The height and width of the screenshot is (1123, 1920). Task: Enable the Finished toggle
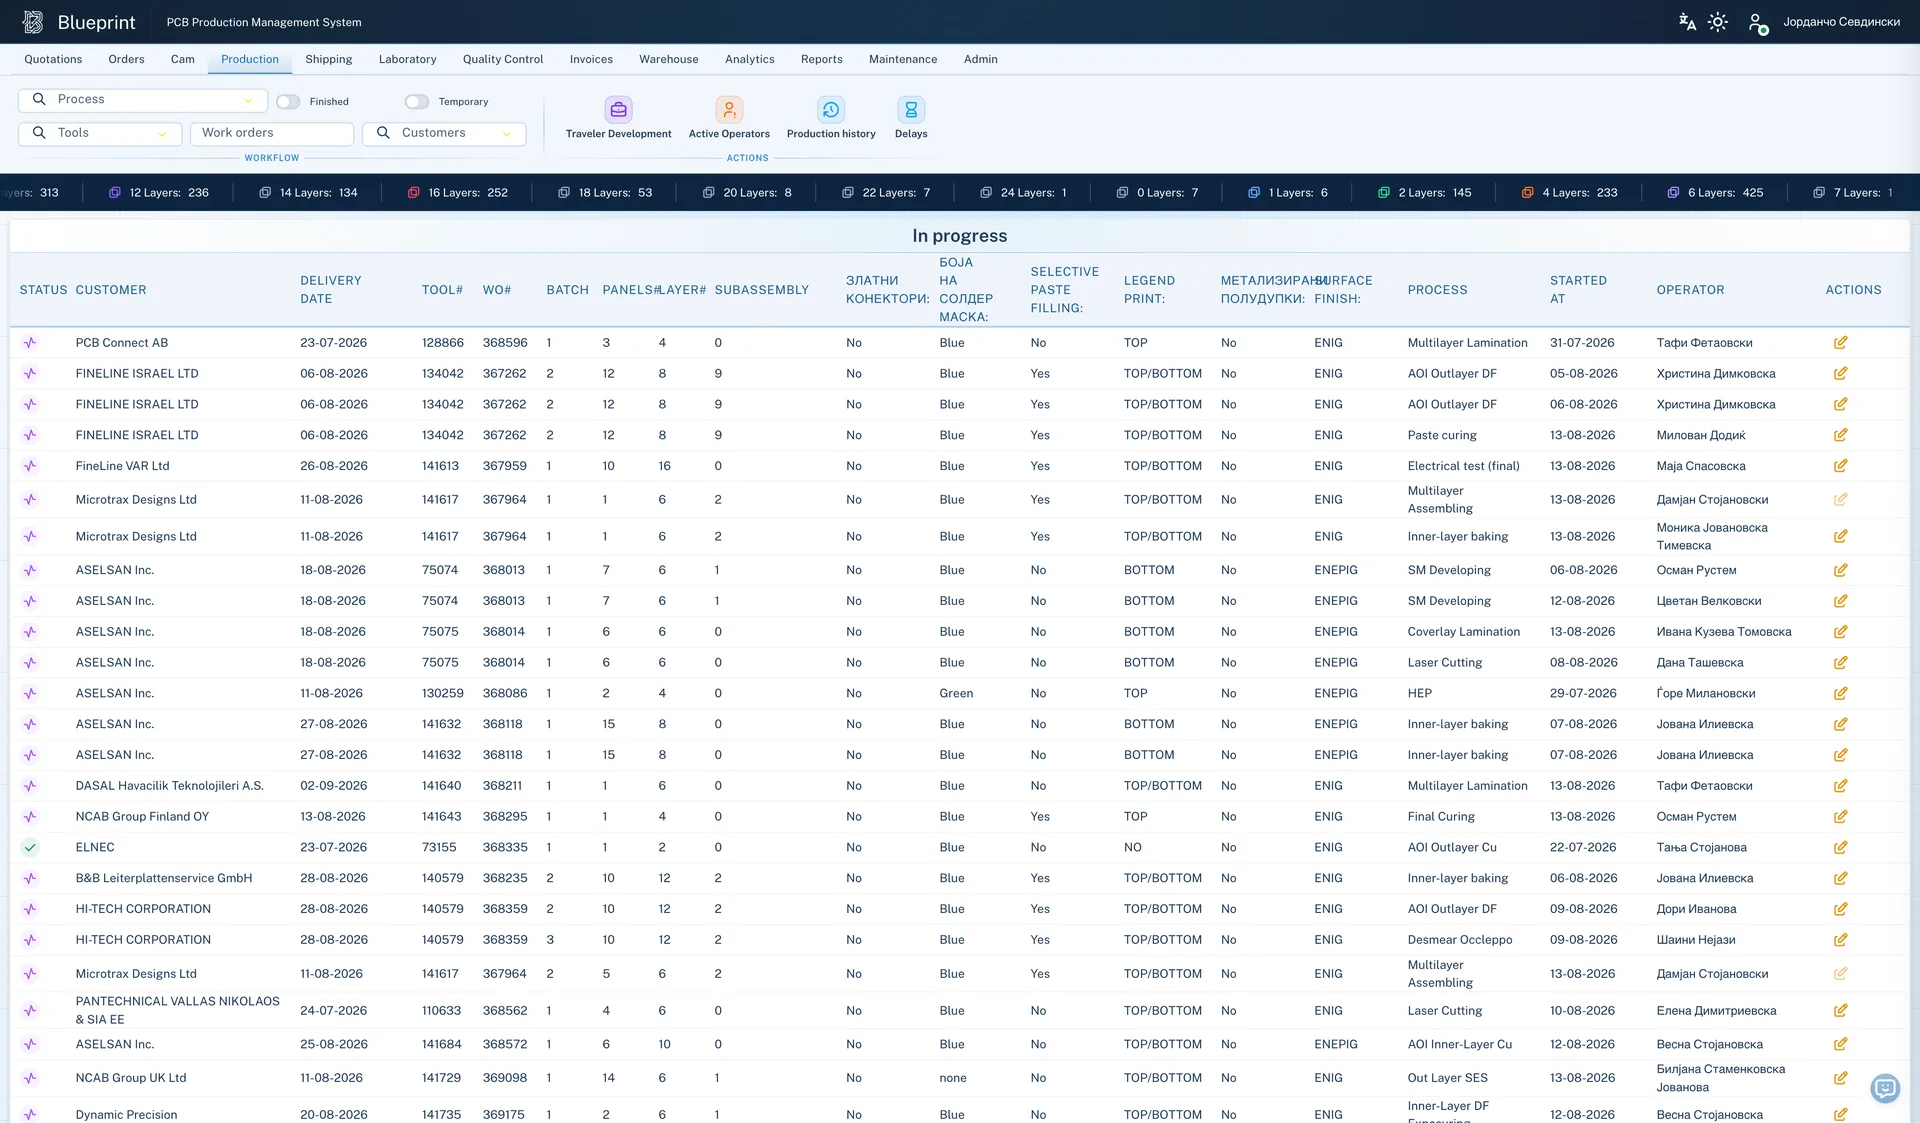[288, 102]
